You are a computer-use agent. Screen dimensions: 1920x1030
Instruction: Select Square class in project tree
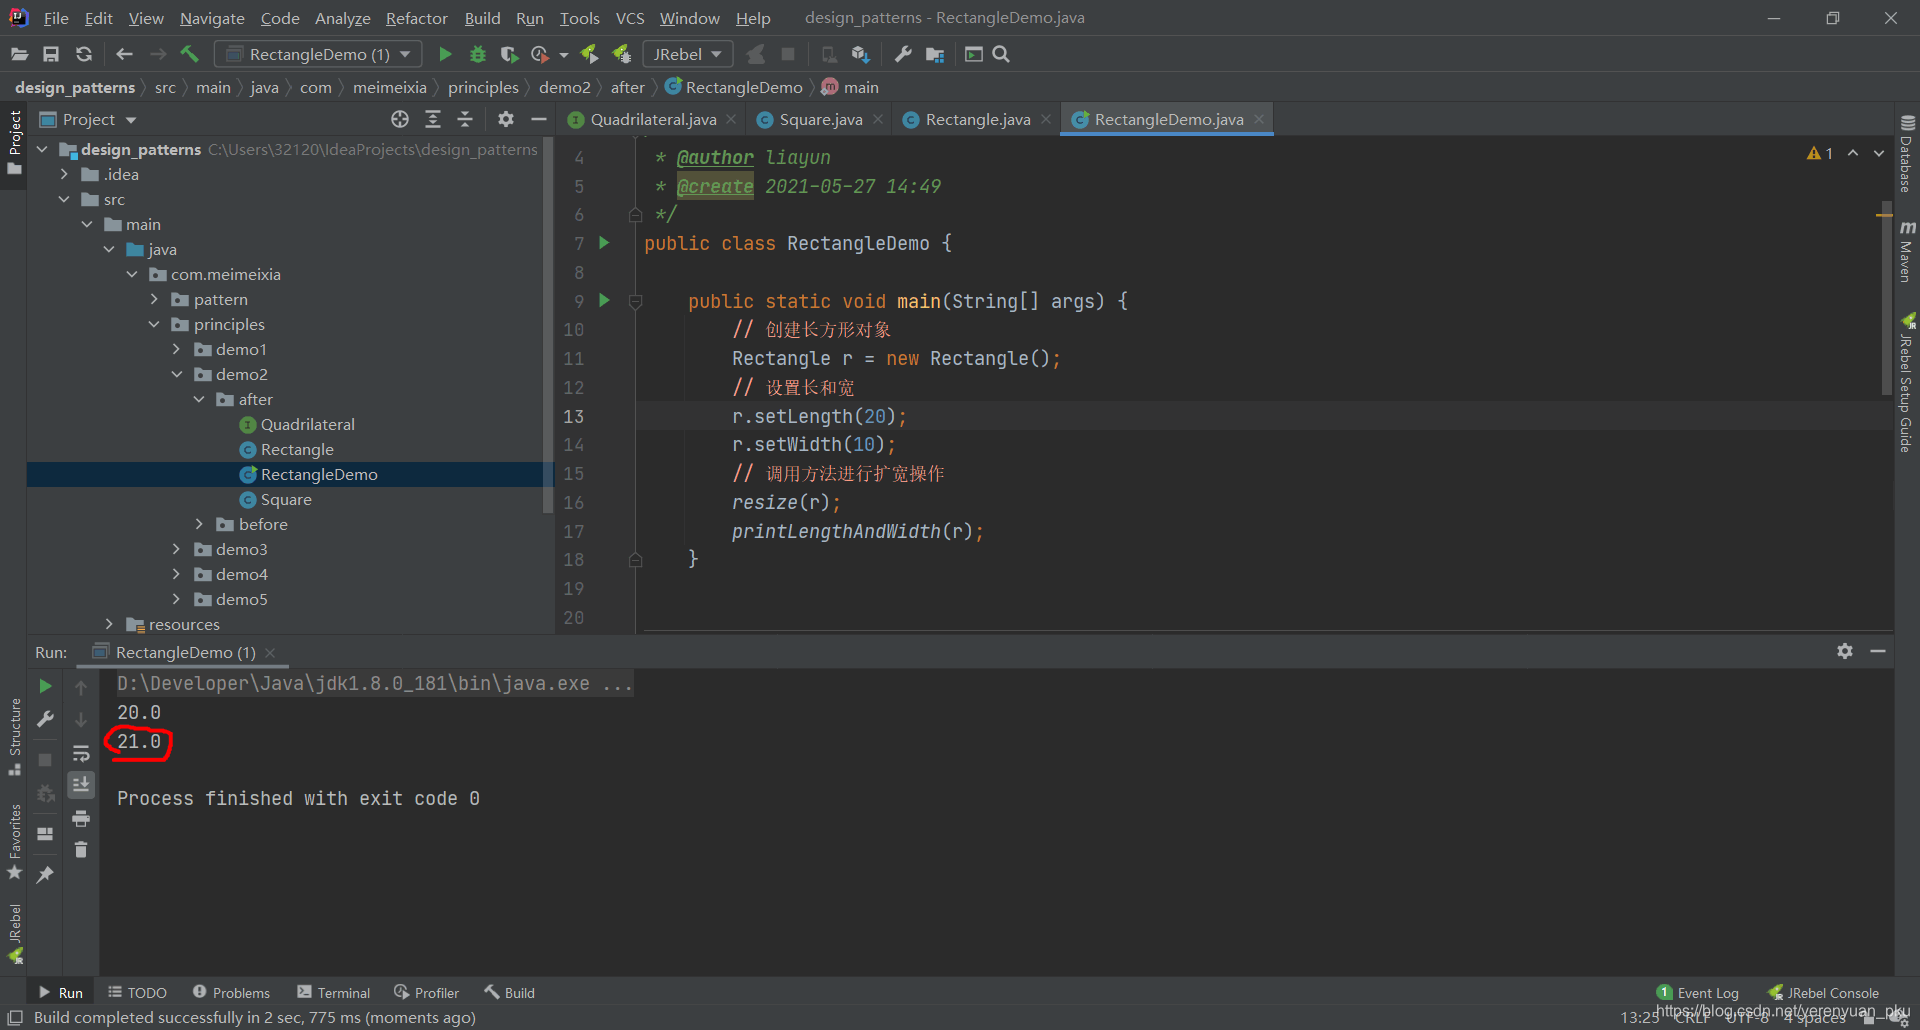click(x=286, y=499)
